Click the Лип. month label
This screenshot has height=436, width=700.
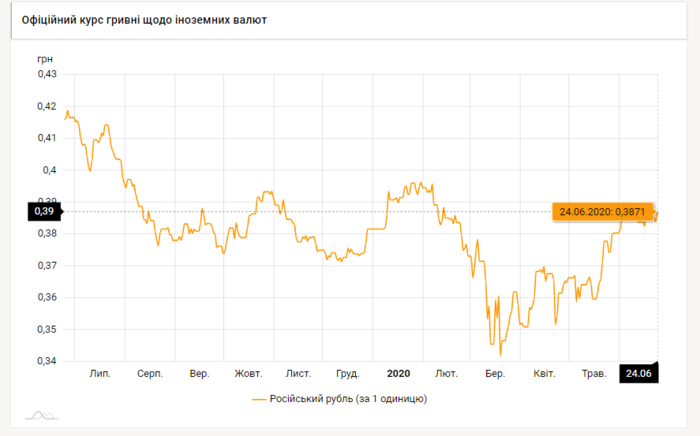point(100,373)
